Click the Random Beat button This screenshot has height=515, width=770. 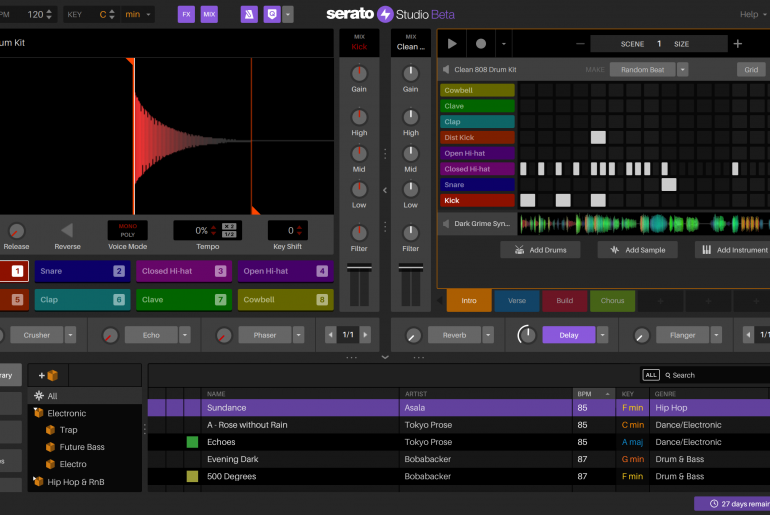tap(642, 70)
